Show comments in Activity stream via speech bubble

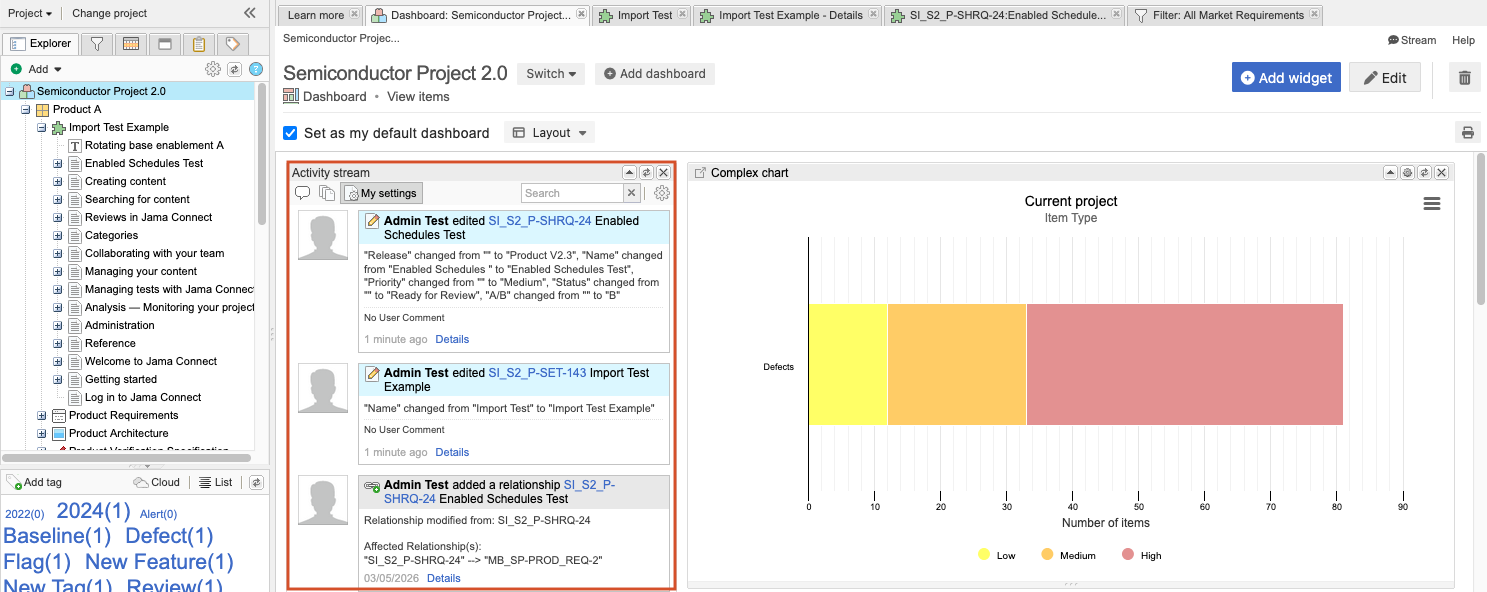click(302, 193)
